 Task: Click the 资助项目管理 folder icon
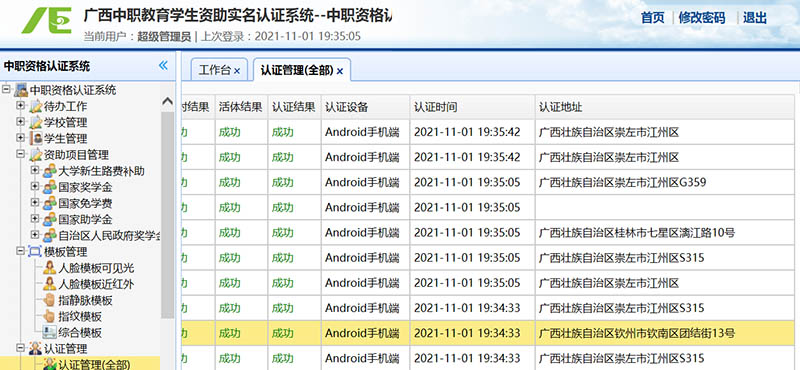tap(36, 155)
